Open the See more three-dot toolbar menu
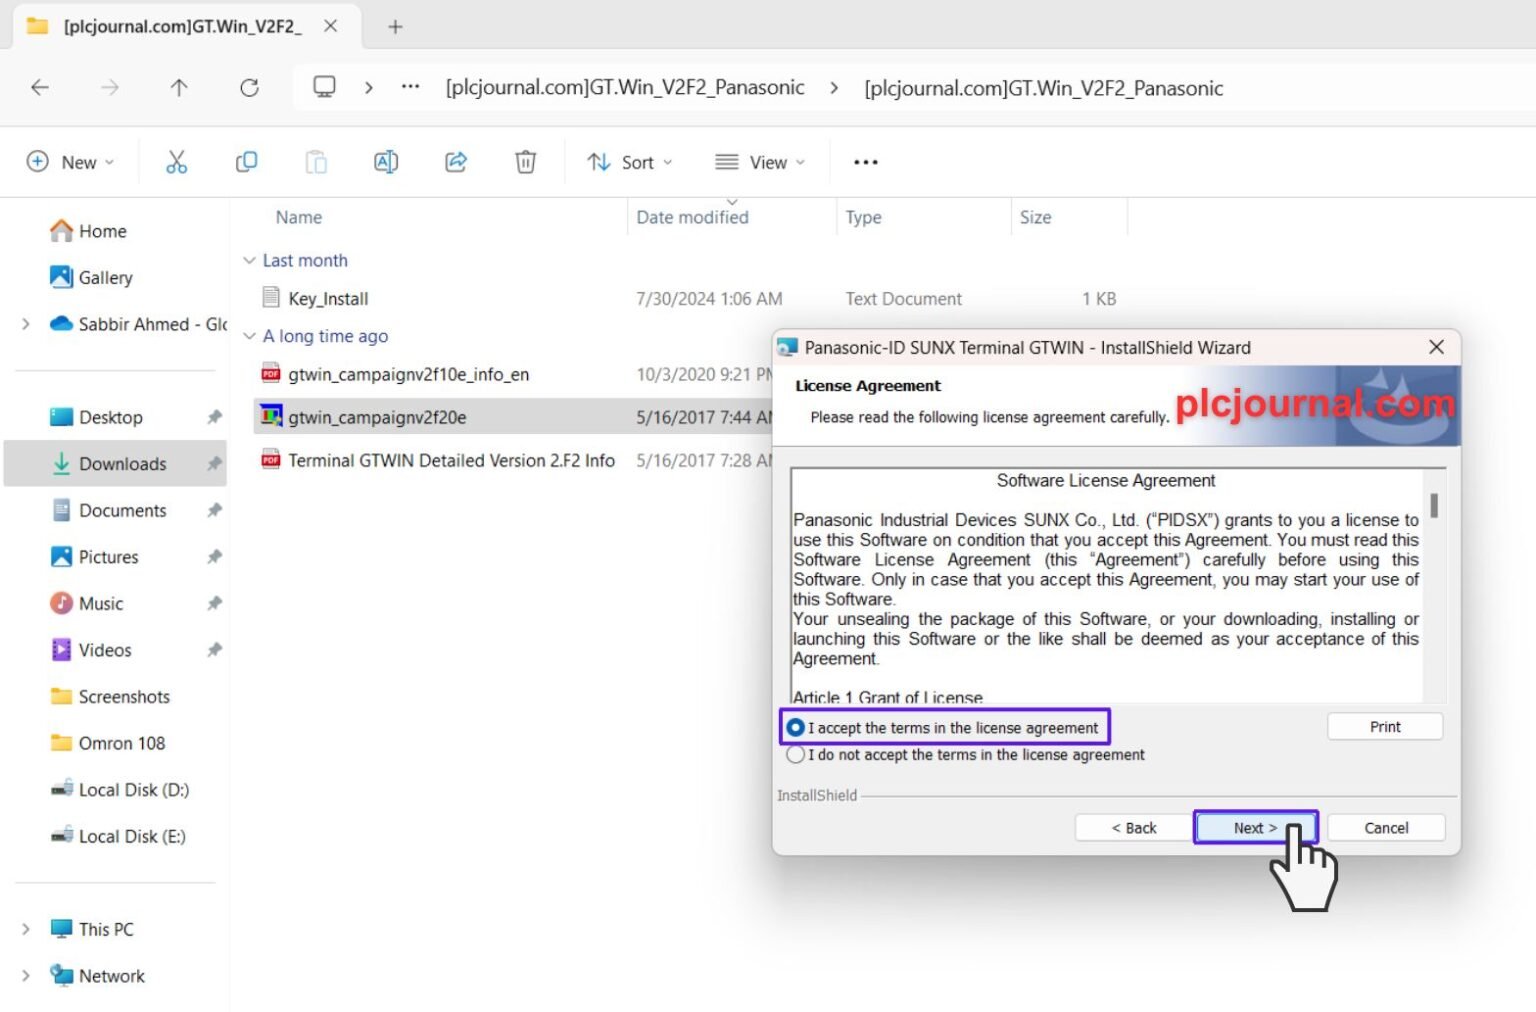This screenshot has height=1012, width=1536. click(866, 162)
